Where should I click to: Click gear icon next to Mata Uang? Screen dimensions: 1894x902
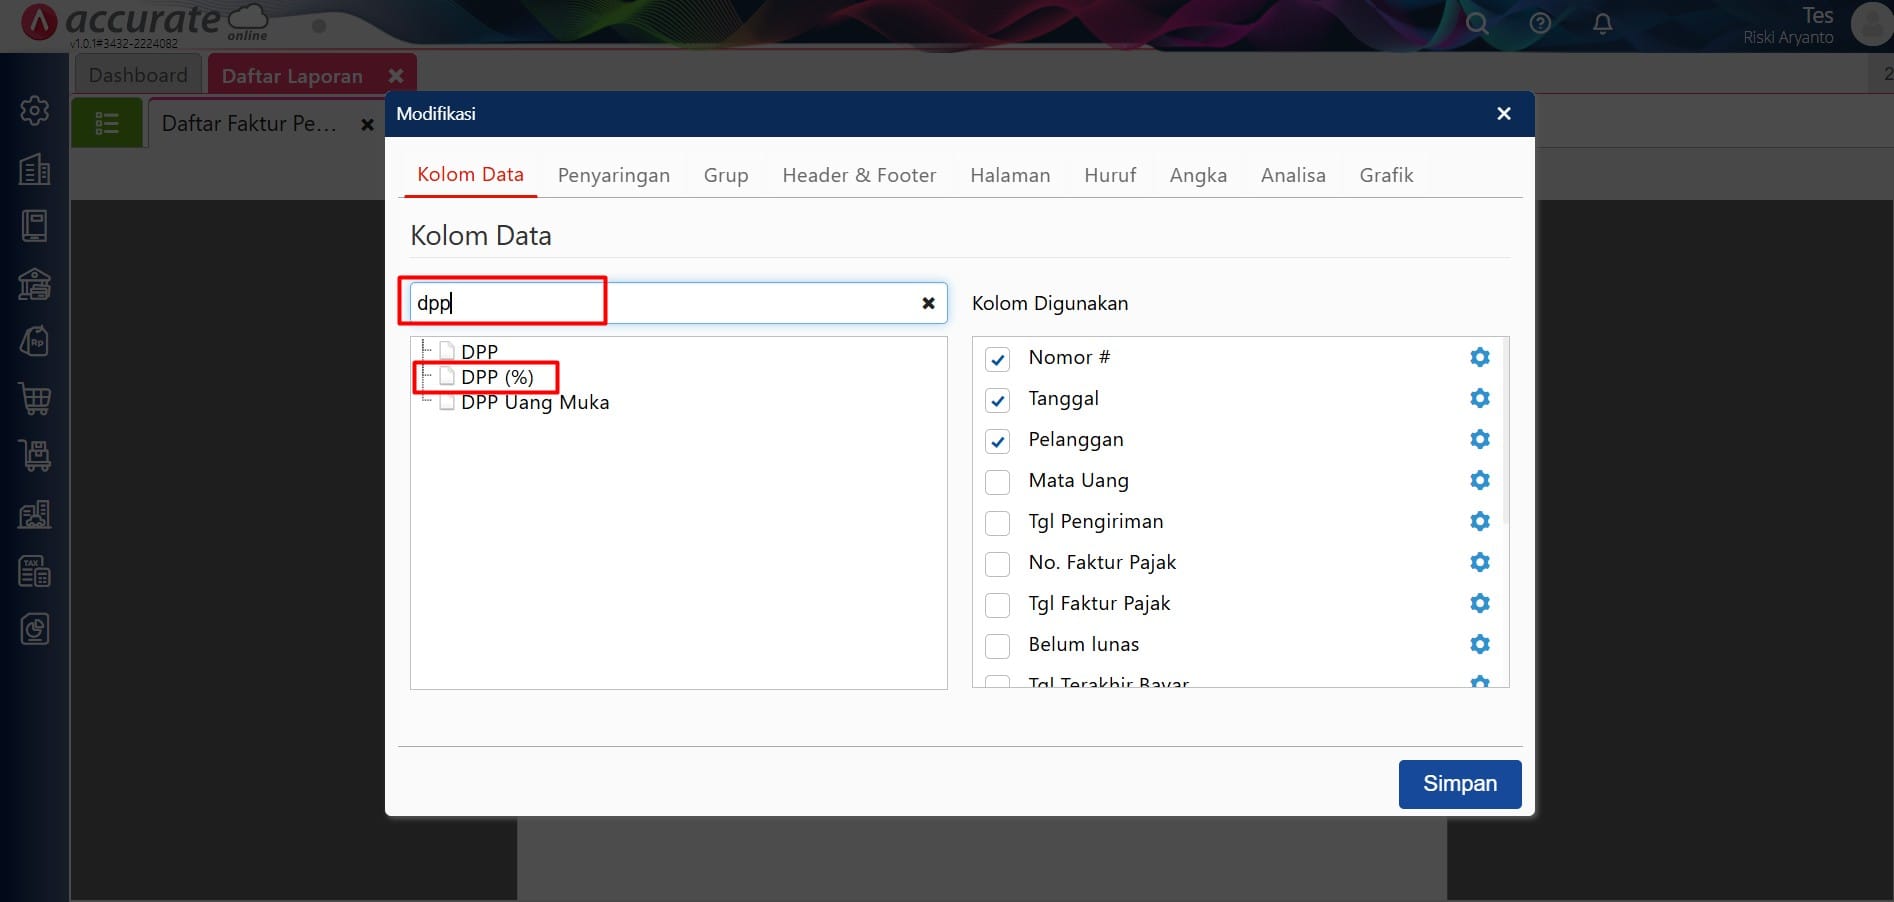click(1479, 480)
